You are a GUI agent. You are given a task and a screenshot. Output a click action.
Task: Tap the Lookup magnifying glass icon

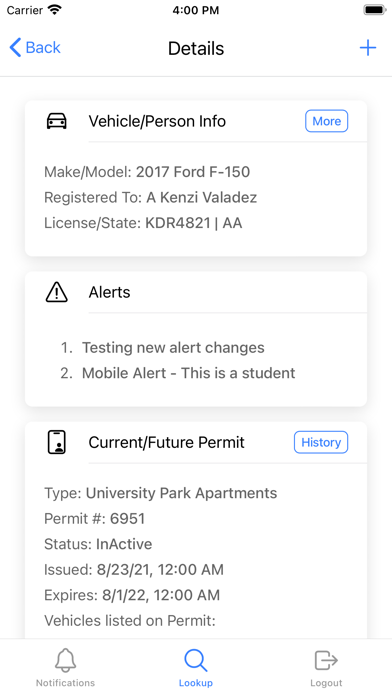pos(196,660)
